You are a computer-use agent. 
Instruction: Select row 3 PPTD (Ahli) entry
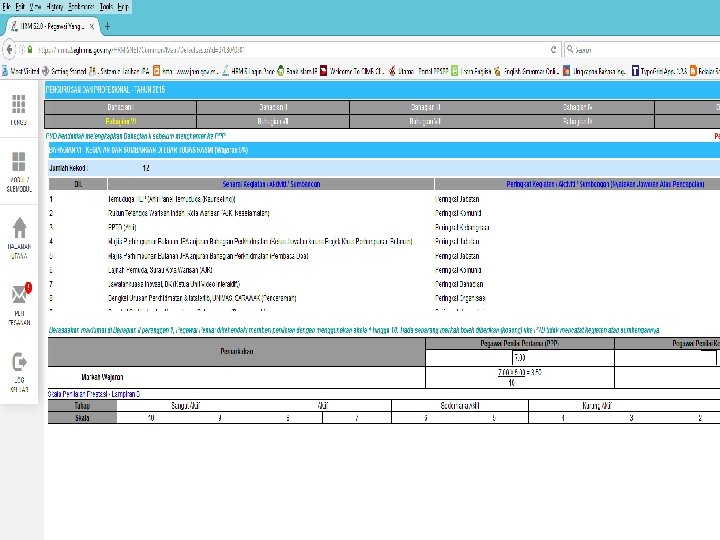coord(122,227)
